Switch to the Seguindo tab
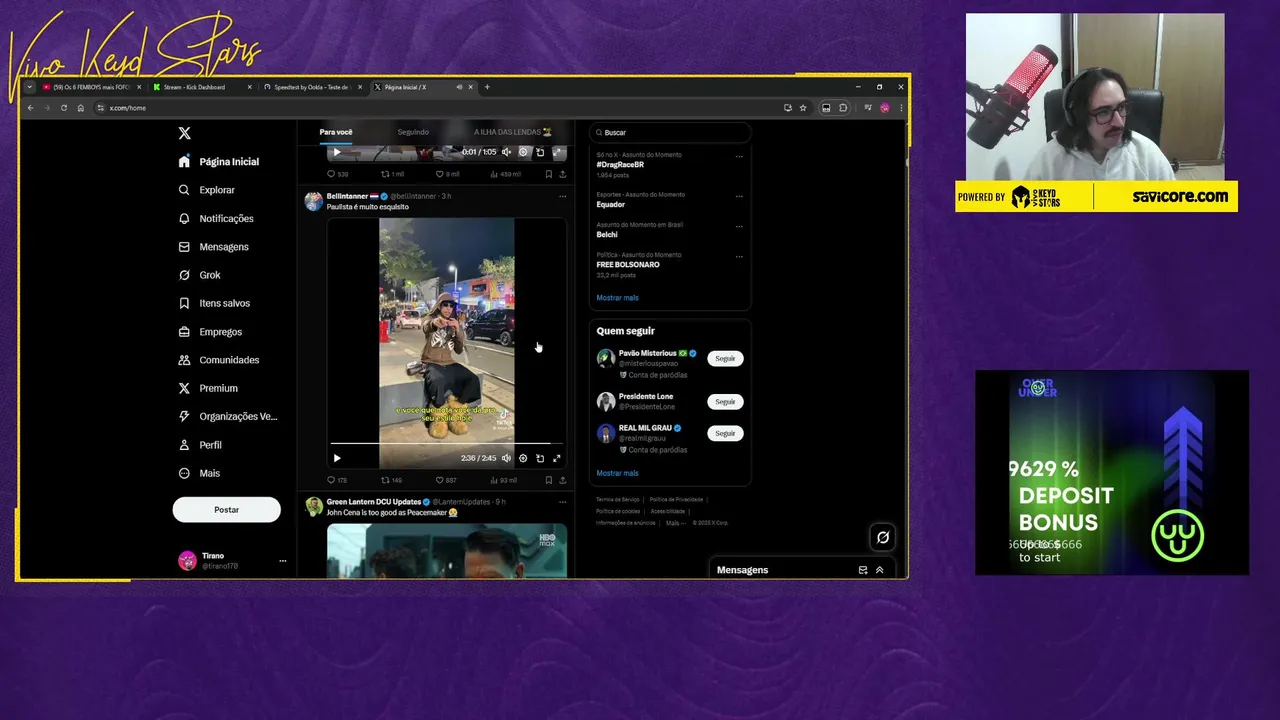This screenshot has height=720, width=1280. [413, 132]
